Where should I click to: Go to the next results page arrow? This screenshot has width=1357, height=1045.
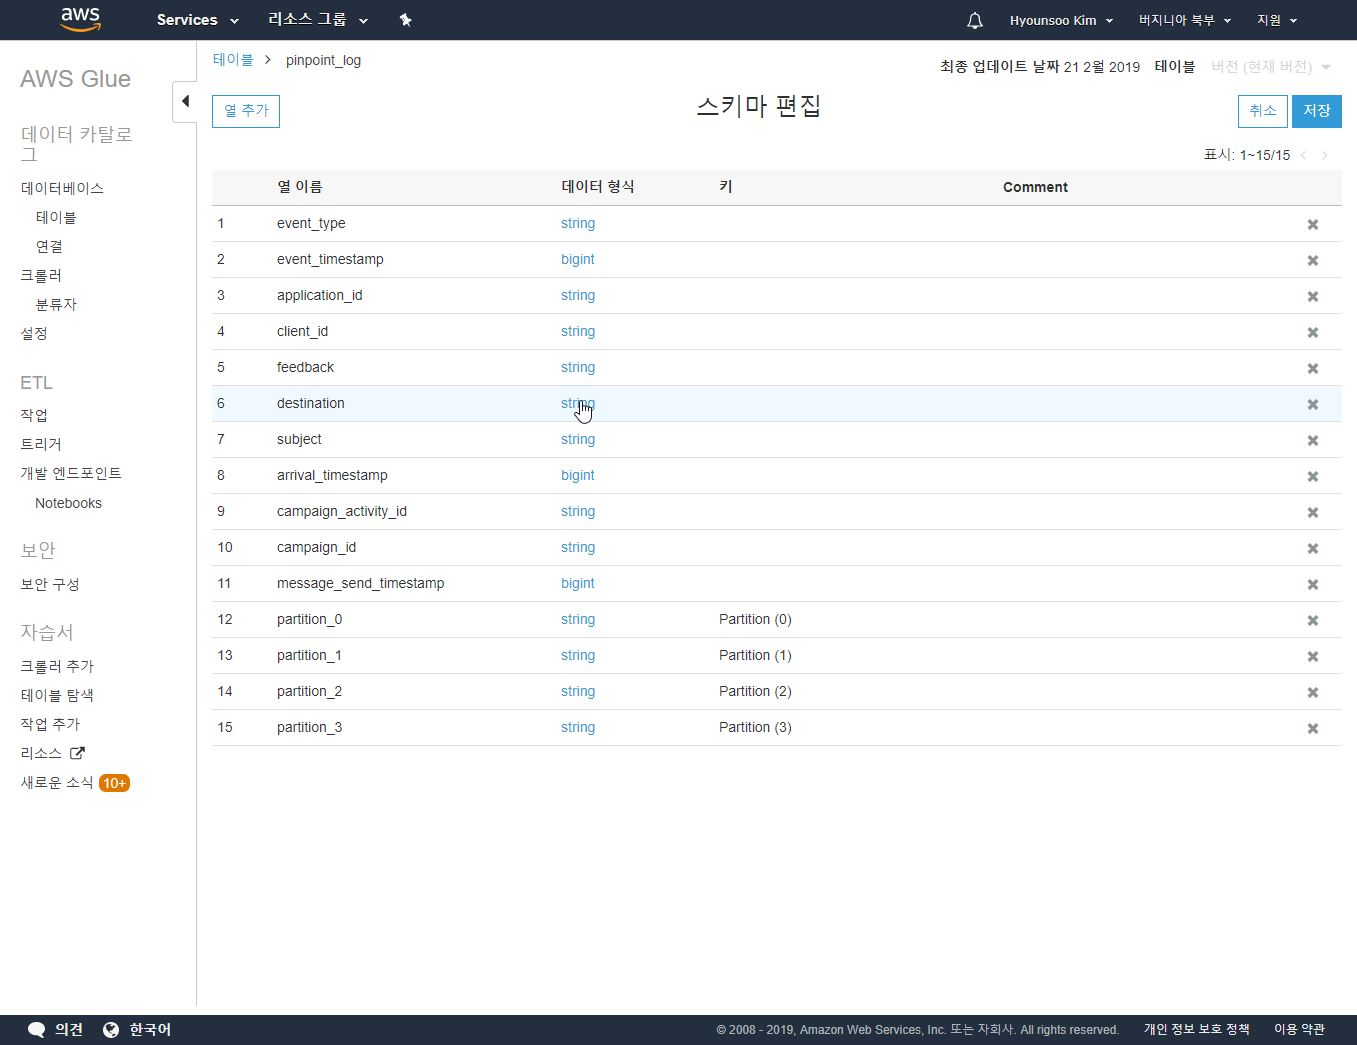[1325, 155]
